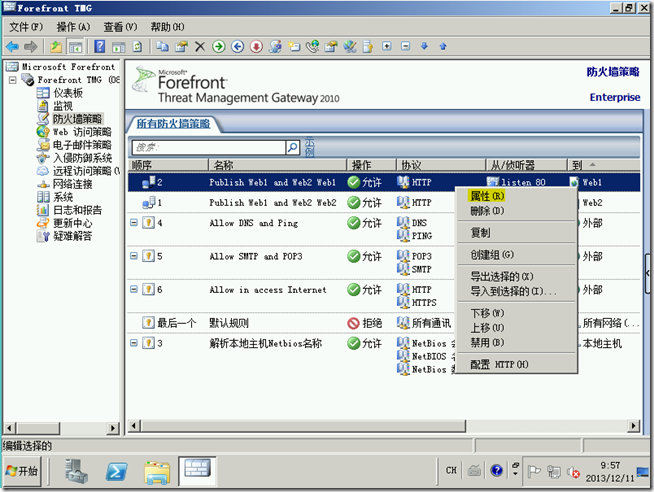Open 更新中心 tree node
Screen dimensions: 654x492
(73, 223)
